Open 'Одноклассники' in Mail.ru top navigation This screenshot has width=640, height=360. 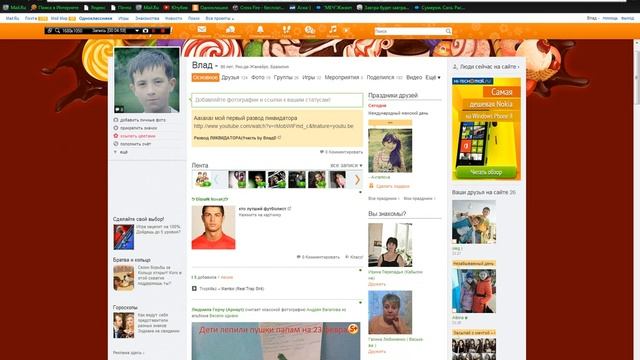point(96,18)
